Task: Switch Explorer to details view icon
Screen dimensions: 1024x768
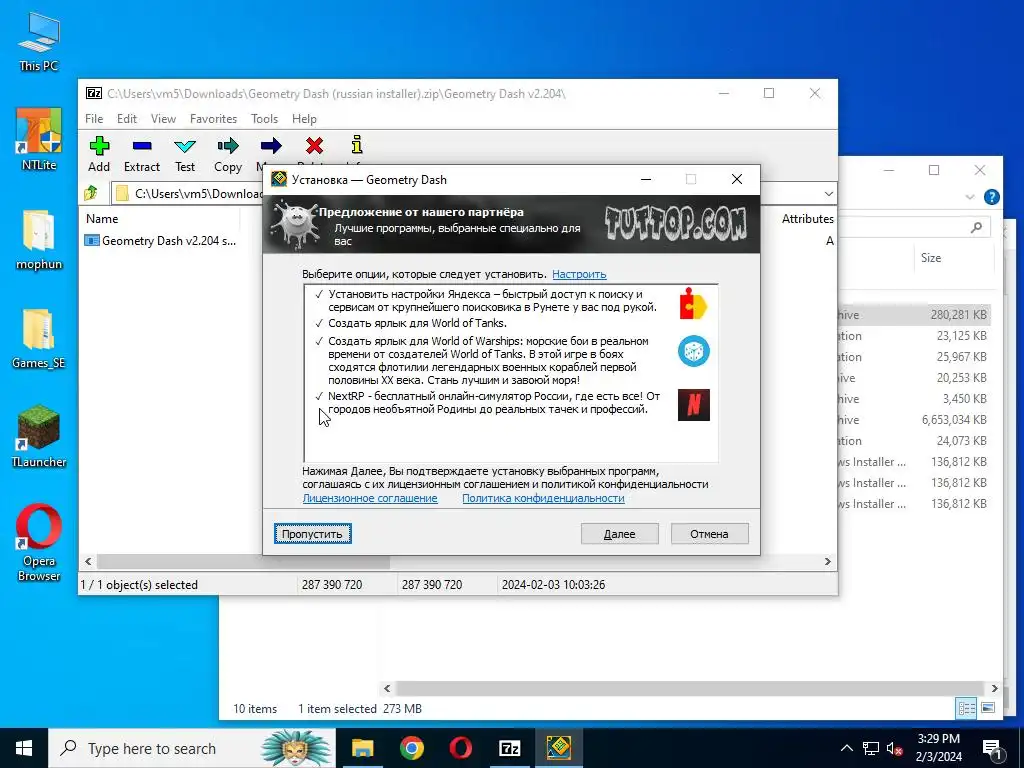Action: (x=967, y=708)
